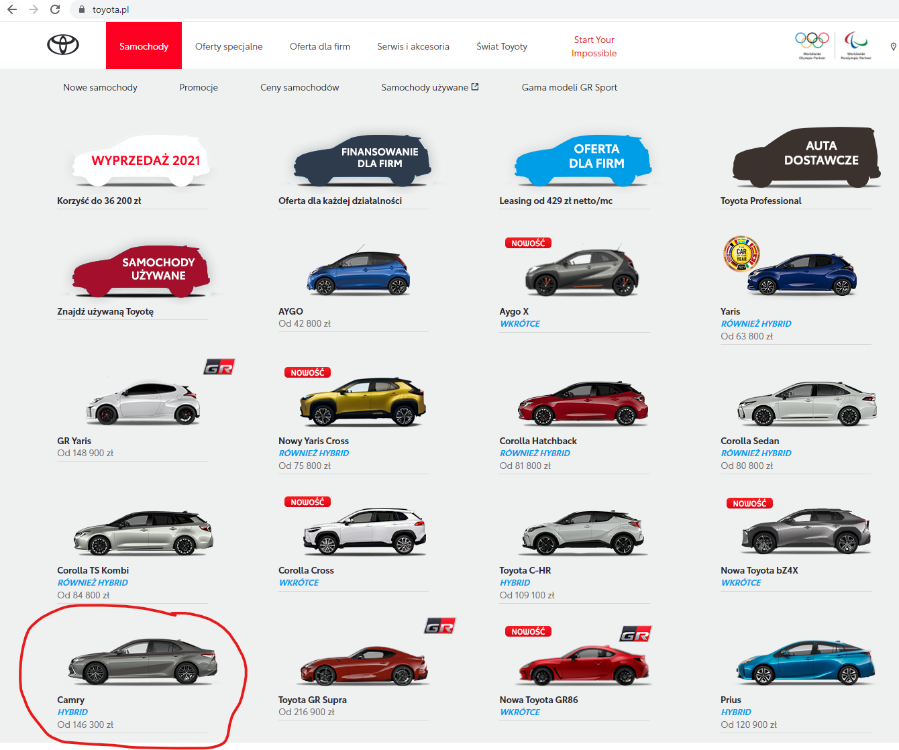
Task: Click the Car of the Year badge
Action: pos(741,253)
